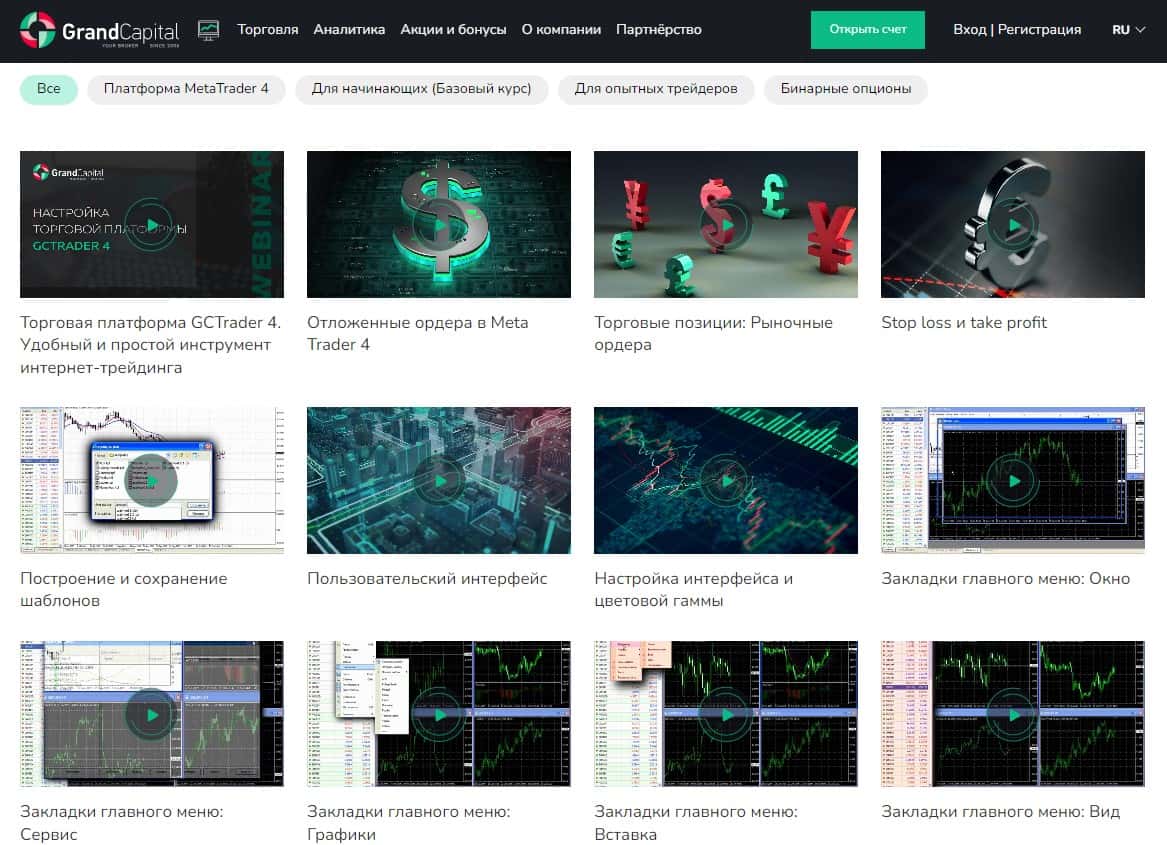Play the Торговые позиции: Рыночные ордера video

[726, 224]
